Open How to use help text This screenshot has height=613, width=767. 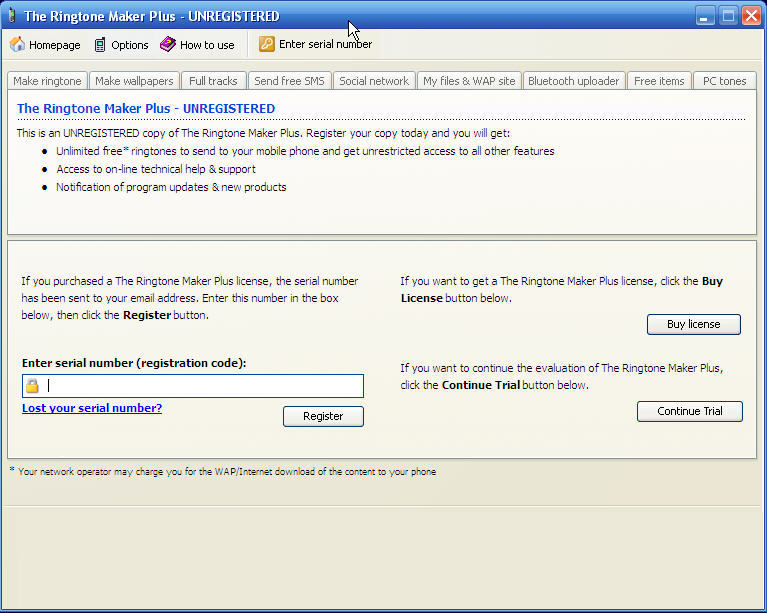[x=207, y=45]
